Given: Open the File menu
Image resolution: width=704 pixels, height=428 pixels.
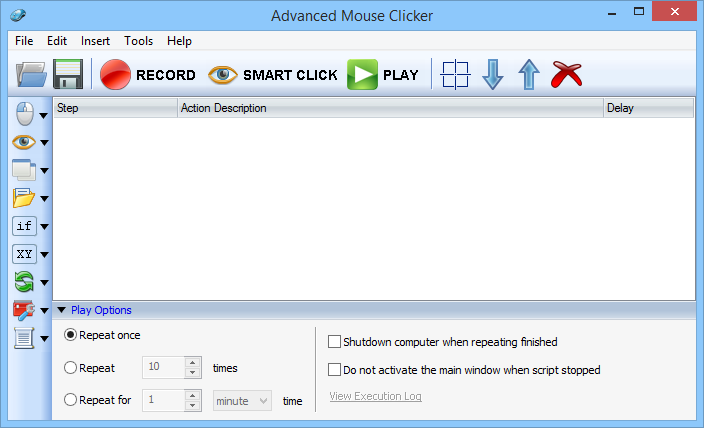Looking at the screenshot, I should pos(24,41).
